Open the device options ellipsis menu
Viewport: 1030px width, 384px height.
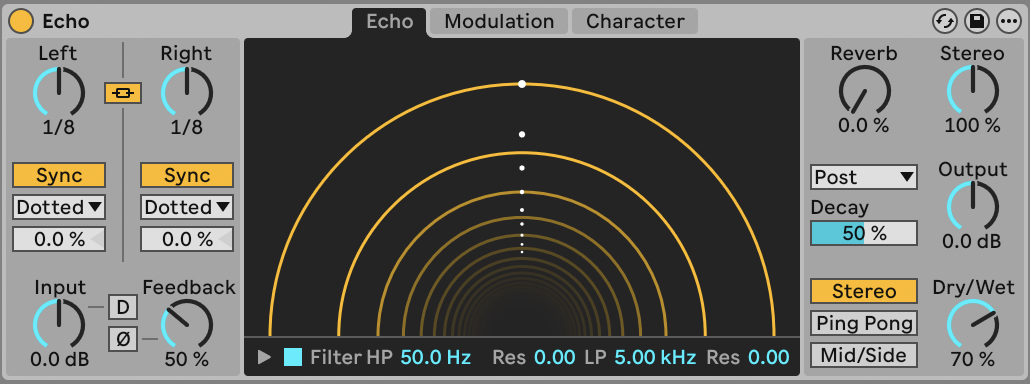[1009, 21]
